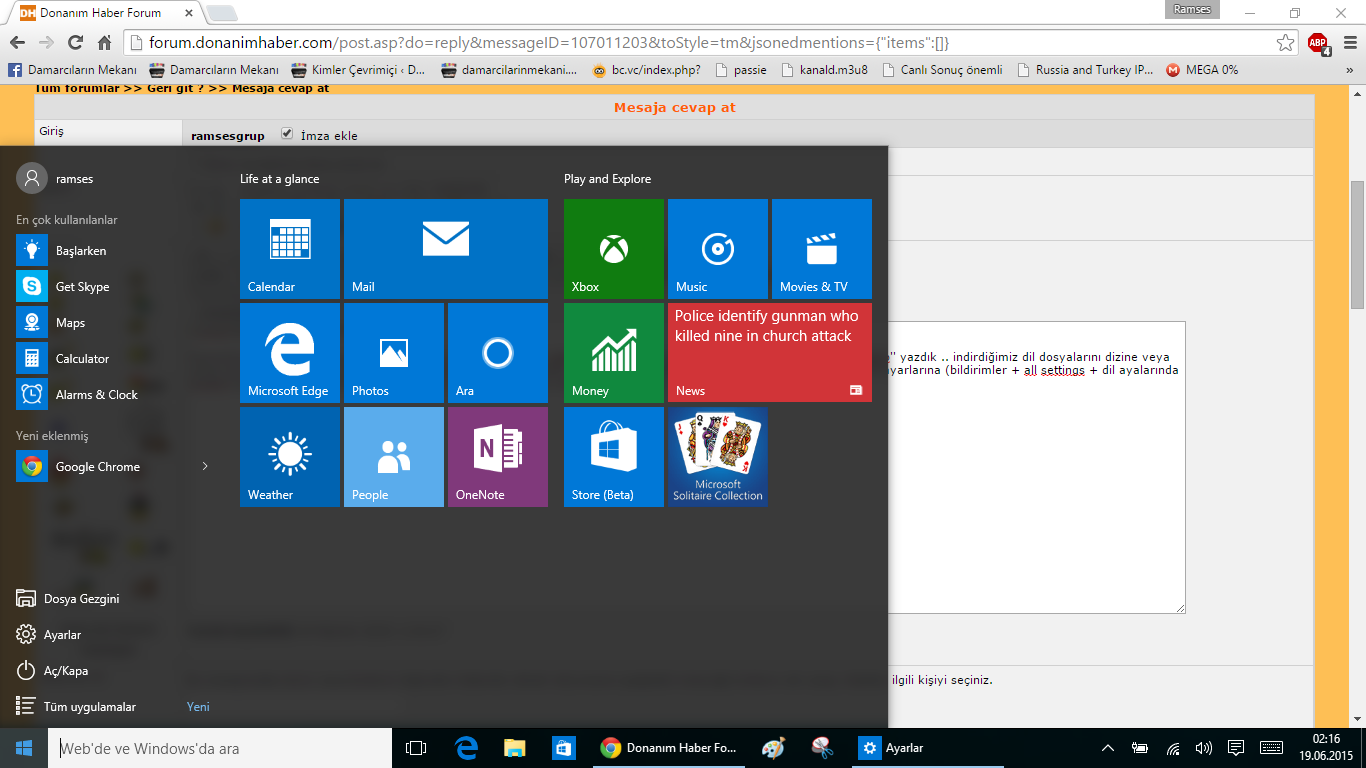Open Task View on the taskbar
The height and width of the screenshot is (768, 1366).
416,748
